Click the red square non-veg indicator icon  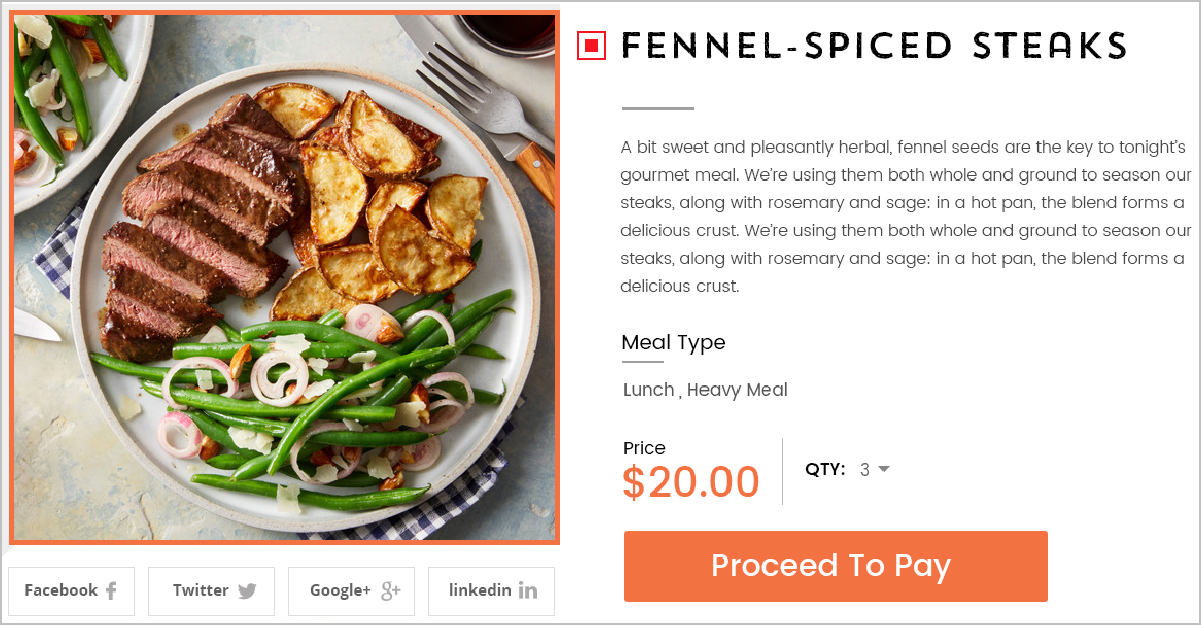click(x=592, y=45)
